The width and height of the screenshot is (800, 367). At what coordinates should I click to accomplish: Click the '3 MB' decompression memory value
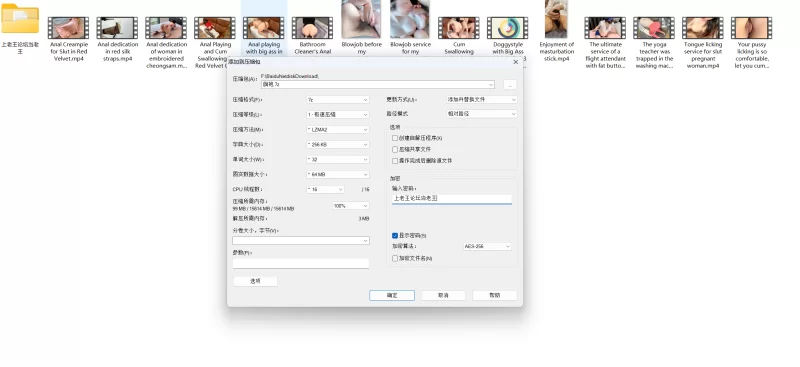coord(363,218)
